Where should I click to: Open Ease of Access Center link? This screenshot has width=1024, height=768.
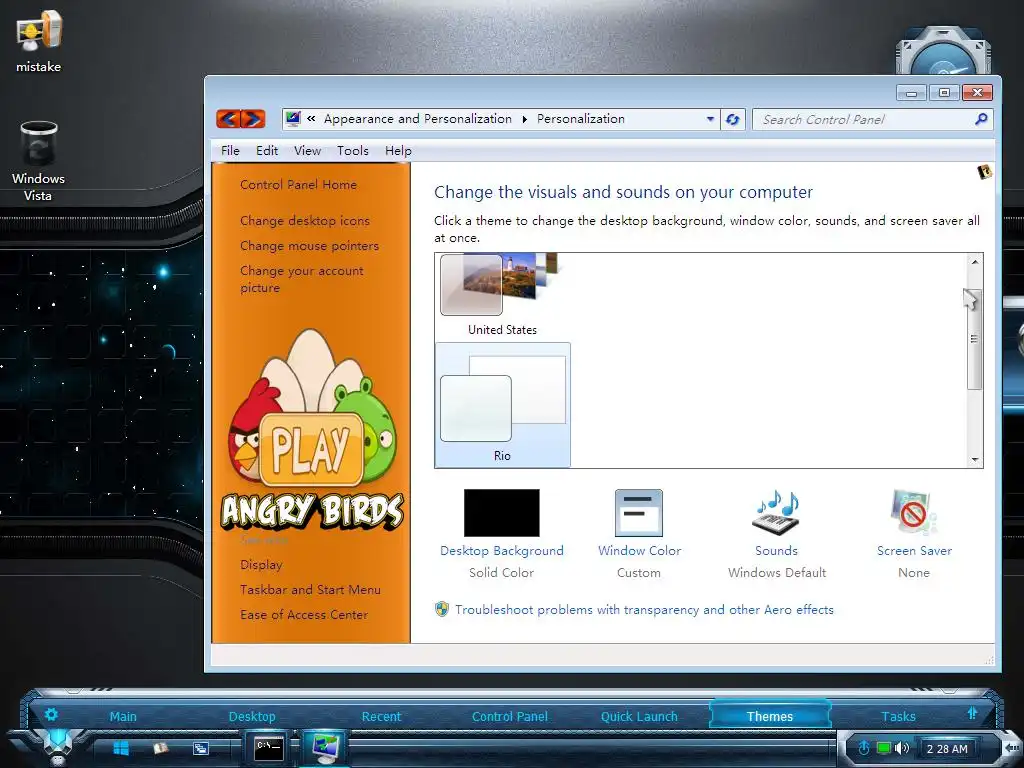click(304, 615)
